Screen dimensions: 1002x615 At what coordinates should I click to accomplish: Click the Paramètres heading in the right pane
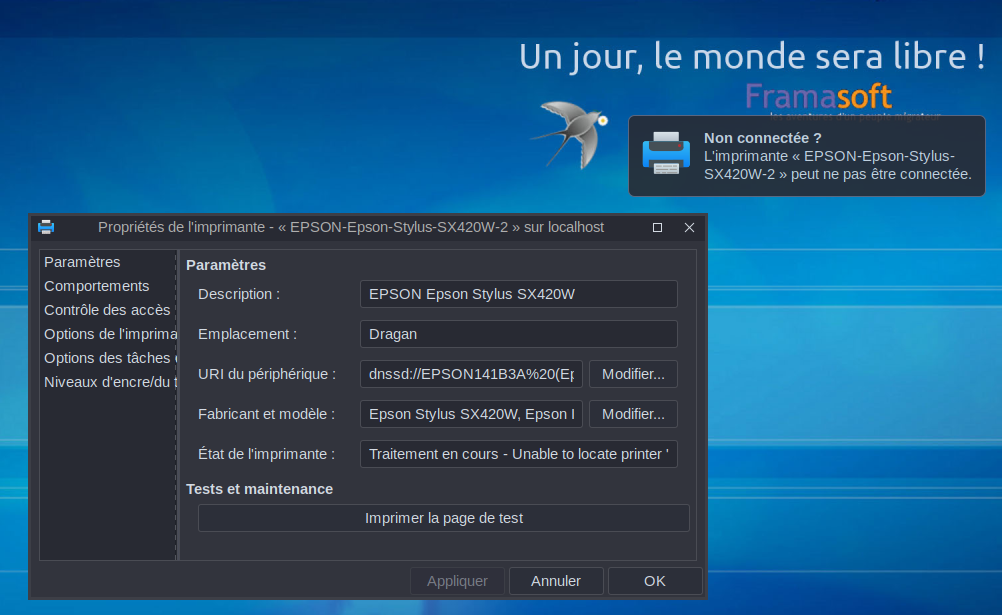tap(226, 265)
